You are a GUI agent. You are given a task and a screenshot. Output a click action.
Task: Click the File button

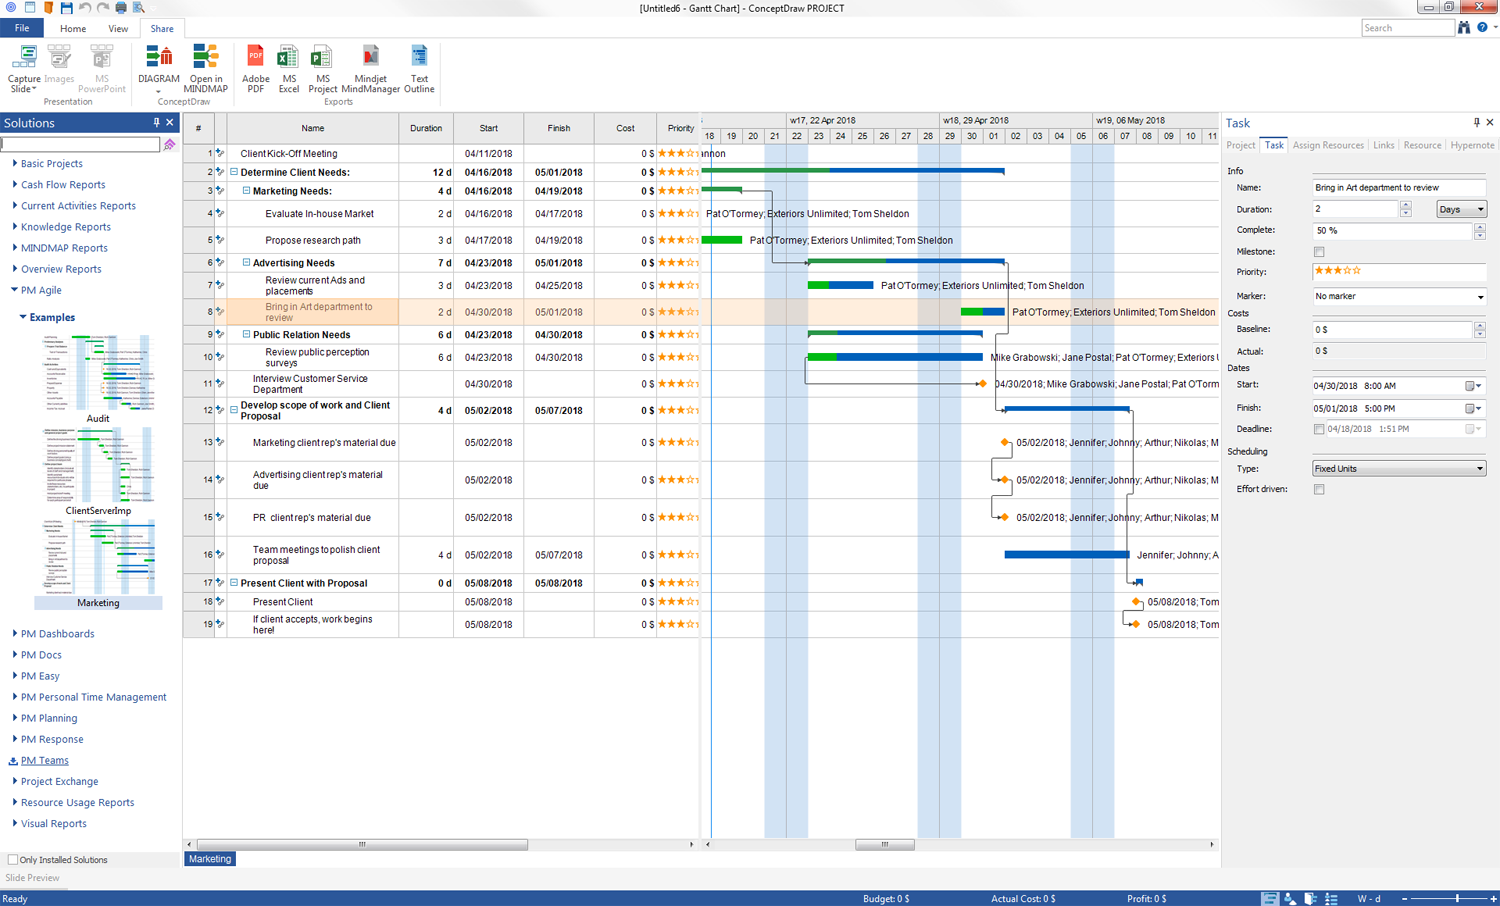coord(21,29)
